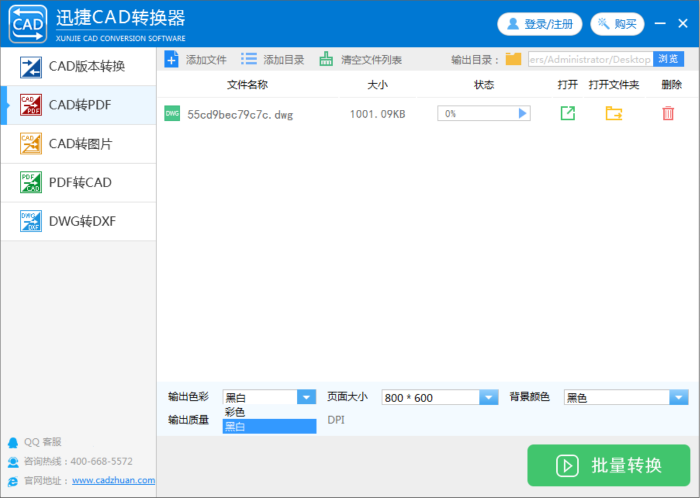
Task: Click the red trash delete icon
Action: [x=668, y=113]
